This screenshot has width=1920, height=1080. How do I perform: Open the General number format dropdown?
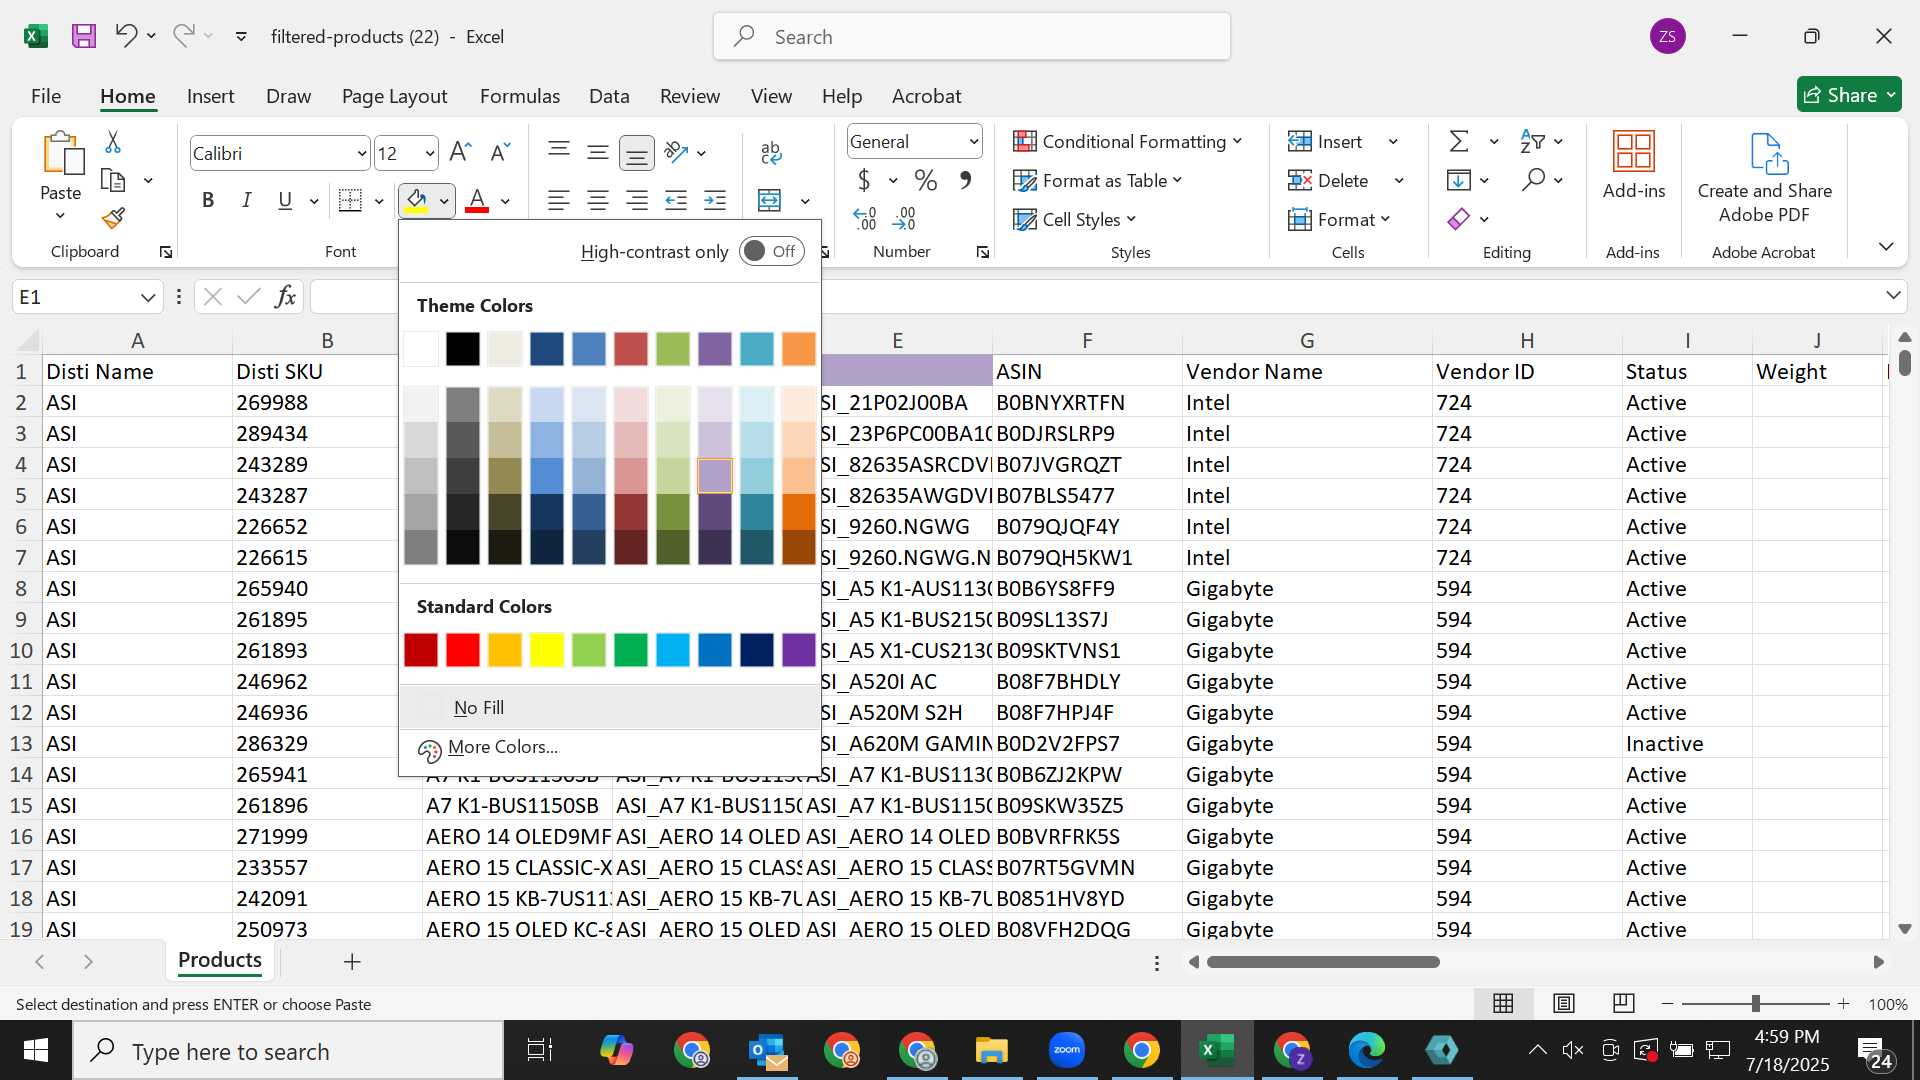tap(973, 142)
